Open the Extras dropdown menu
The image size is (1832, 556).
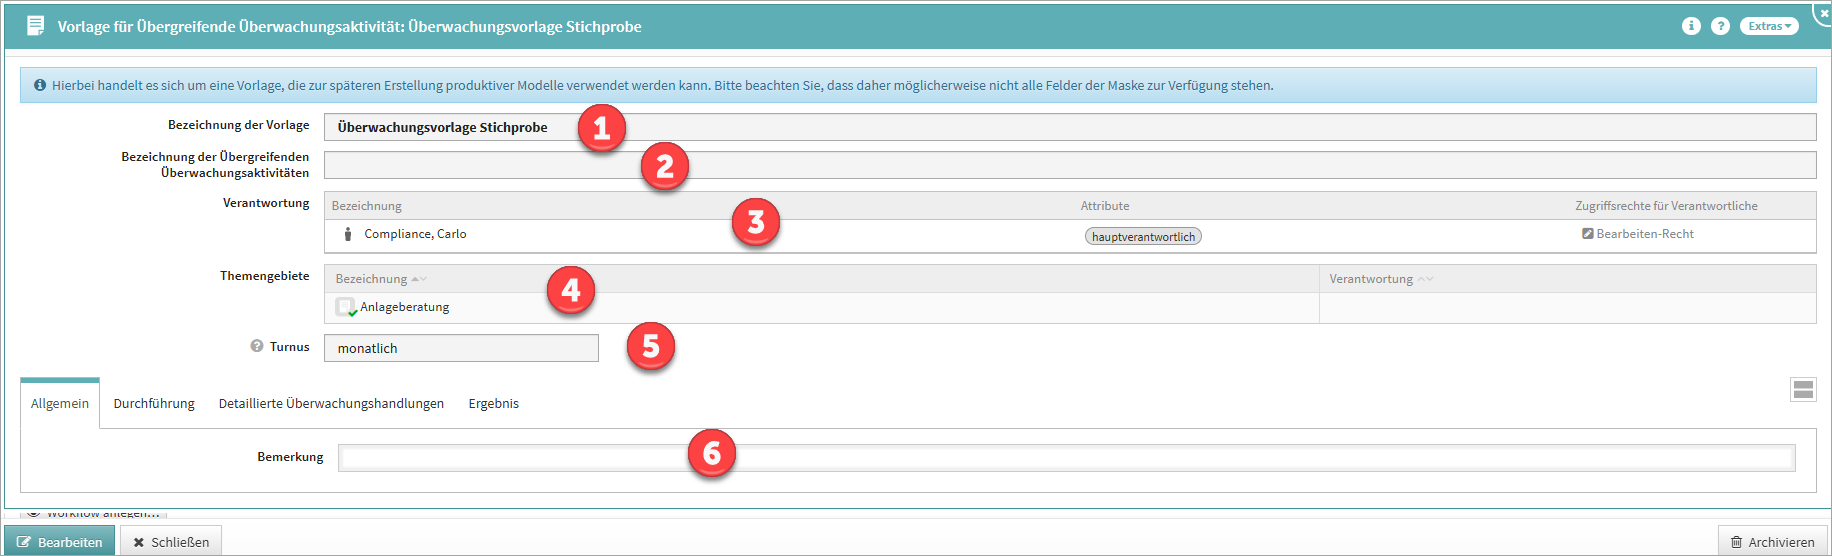1768,26
